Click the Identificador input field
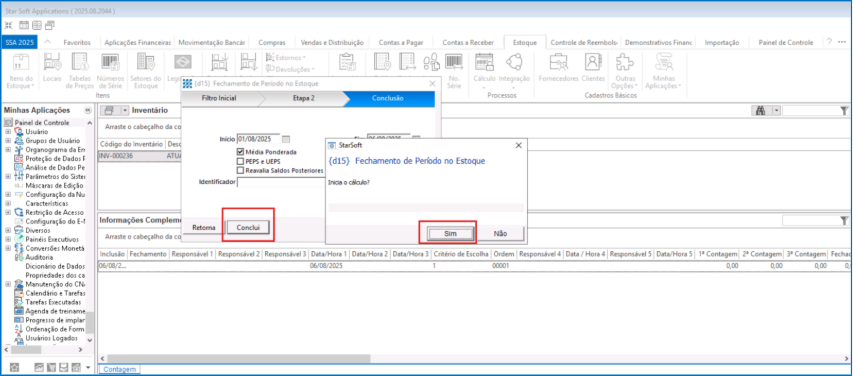Viewport: 853px width, 376px height. click(x=280, y=182)
